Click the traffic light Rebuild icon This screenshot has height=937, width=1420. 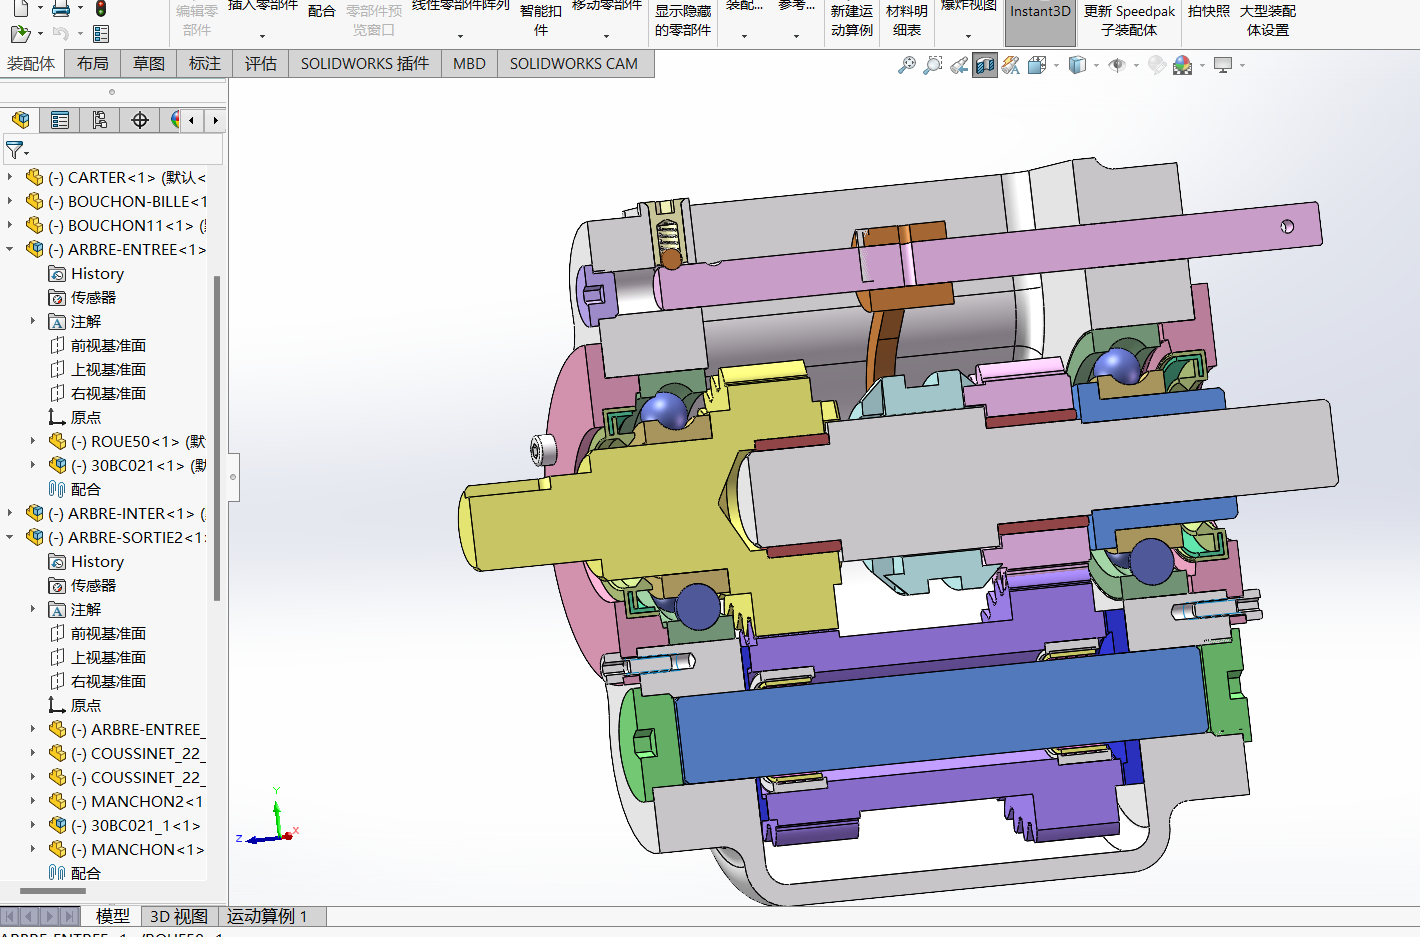101,9
